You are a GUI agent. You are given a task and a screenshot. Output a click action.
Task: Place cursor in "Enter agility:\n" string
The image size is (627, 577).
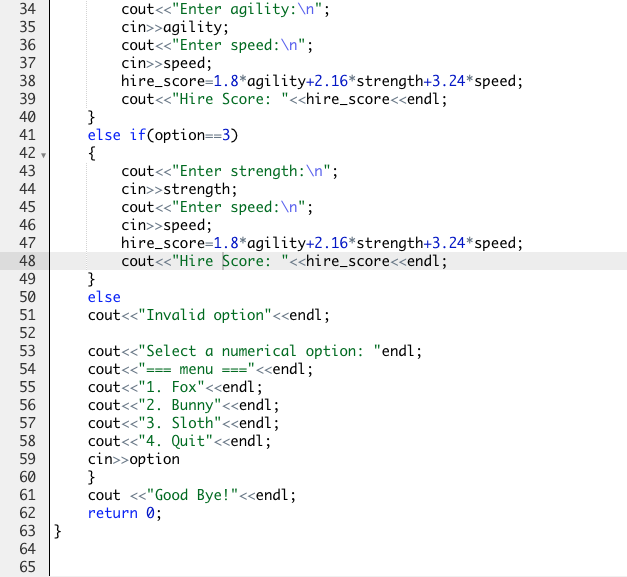pyautogui.click(x=247, y=9)
